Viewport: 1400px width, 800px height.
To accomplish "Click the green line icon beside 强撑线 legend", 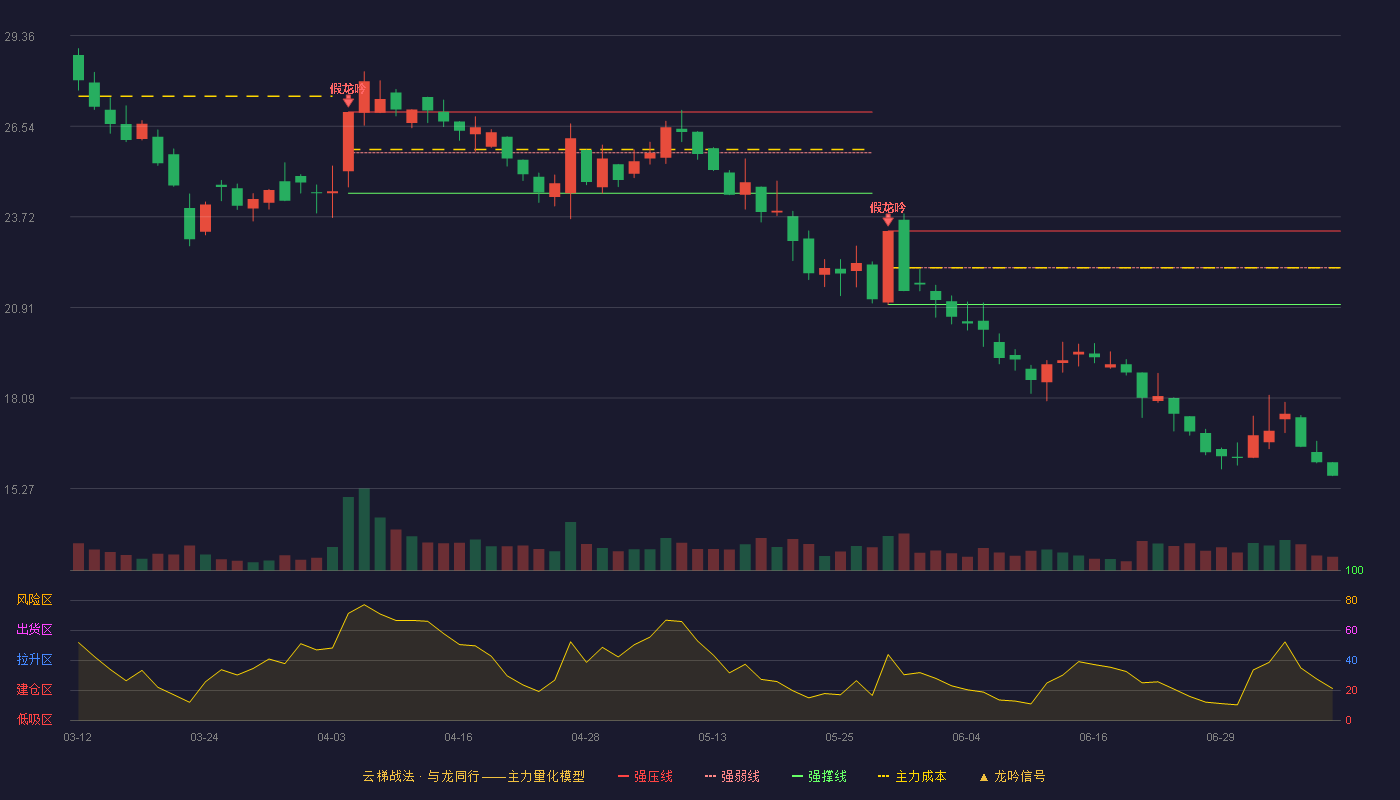I will point(798,777).
